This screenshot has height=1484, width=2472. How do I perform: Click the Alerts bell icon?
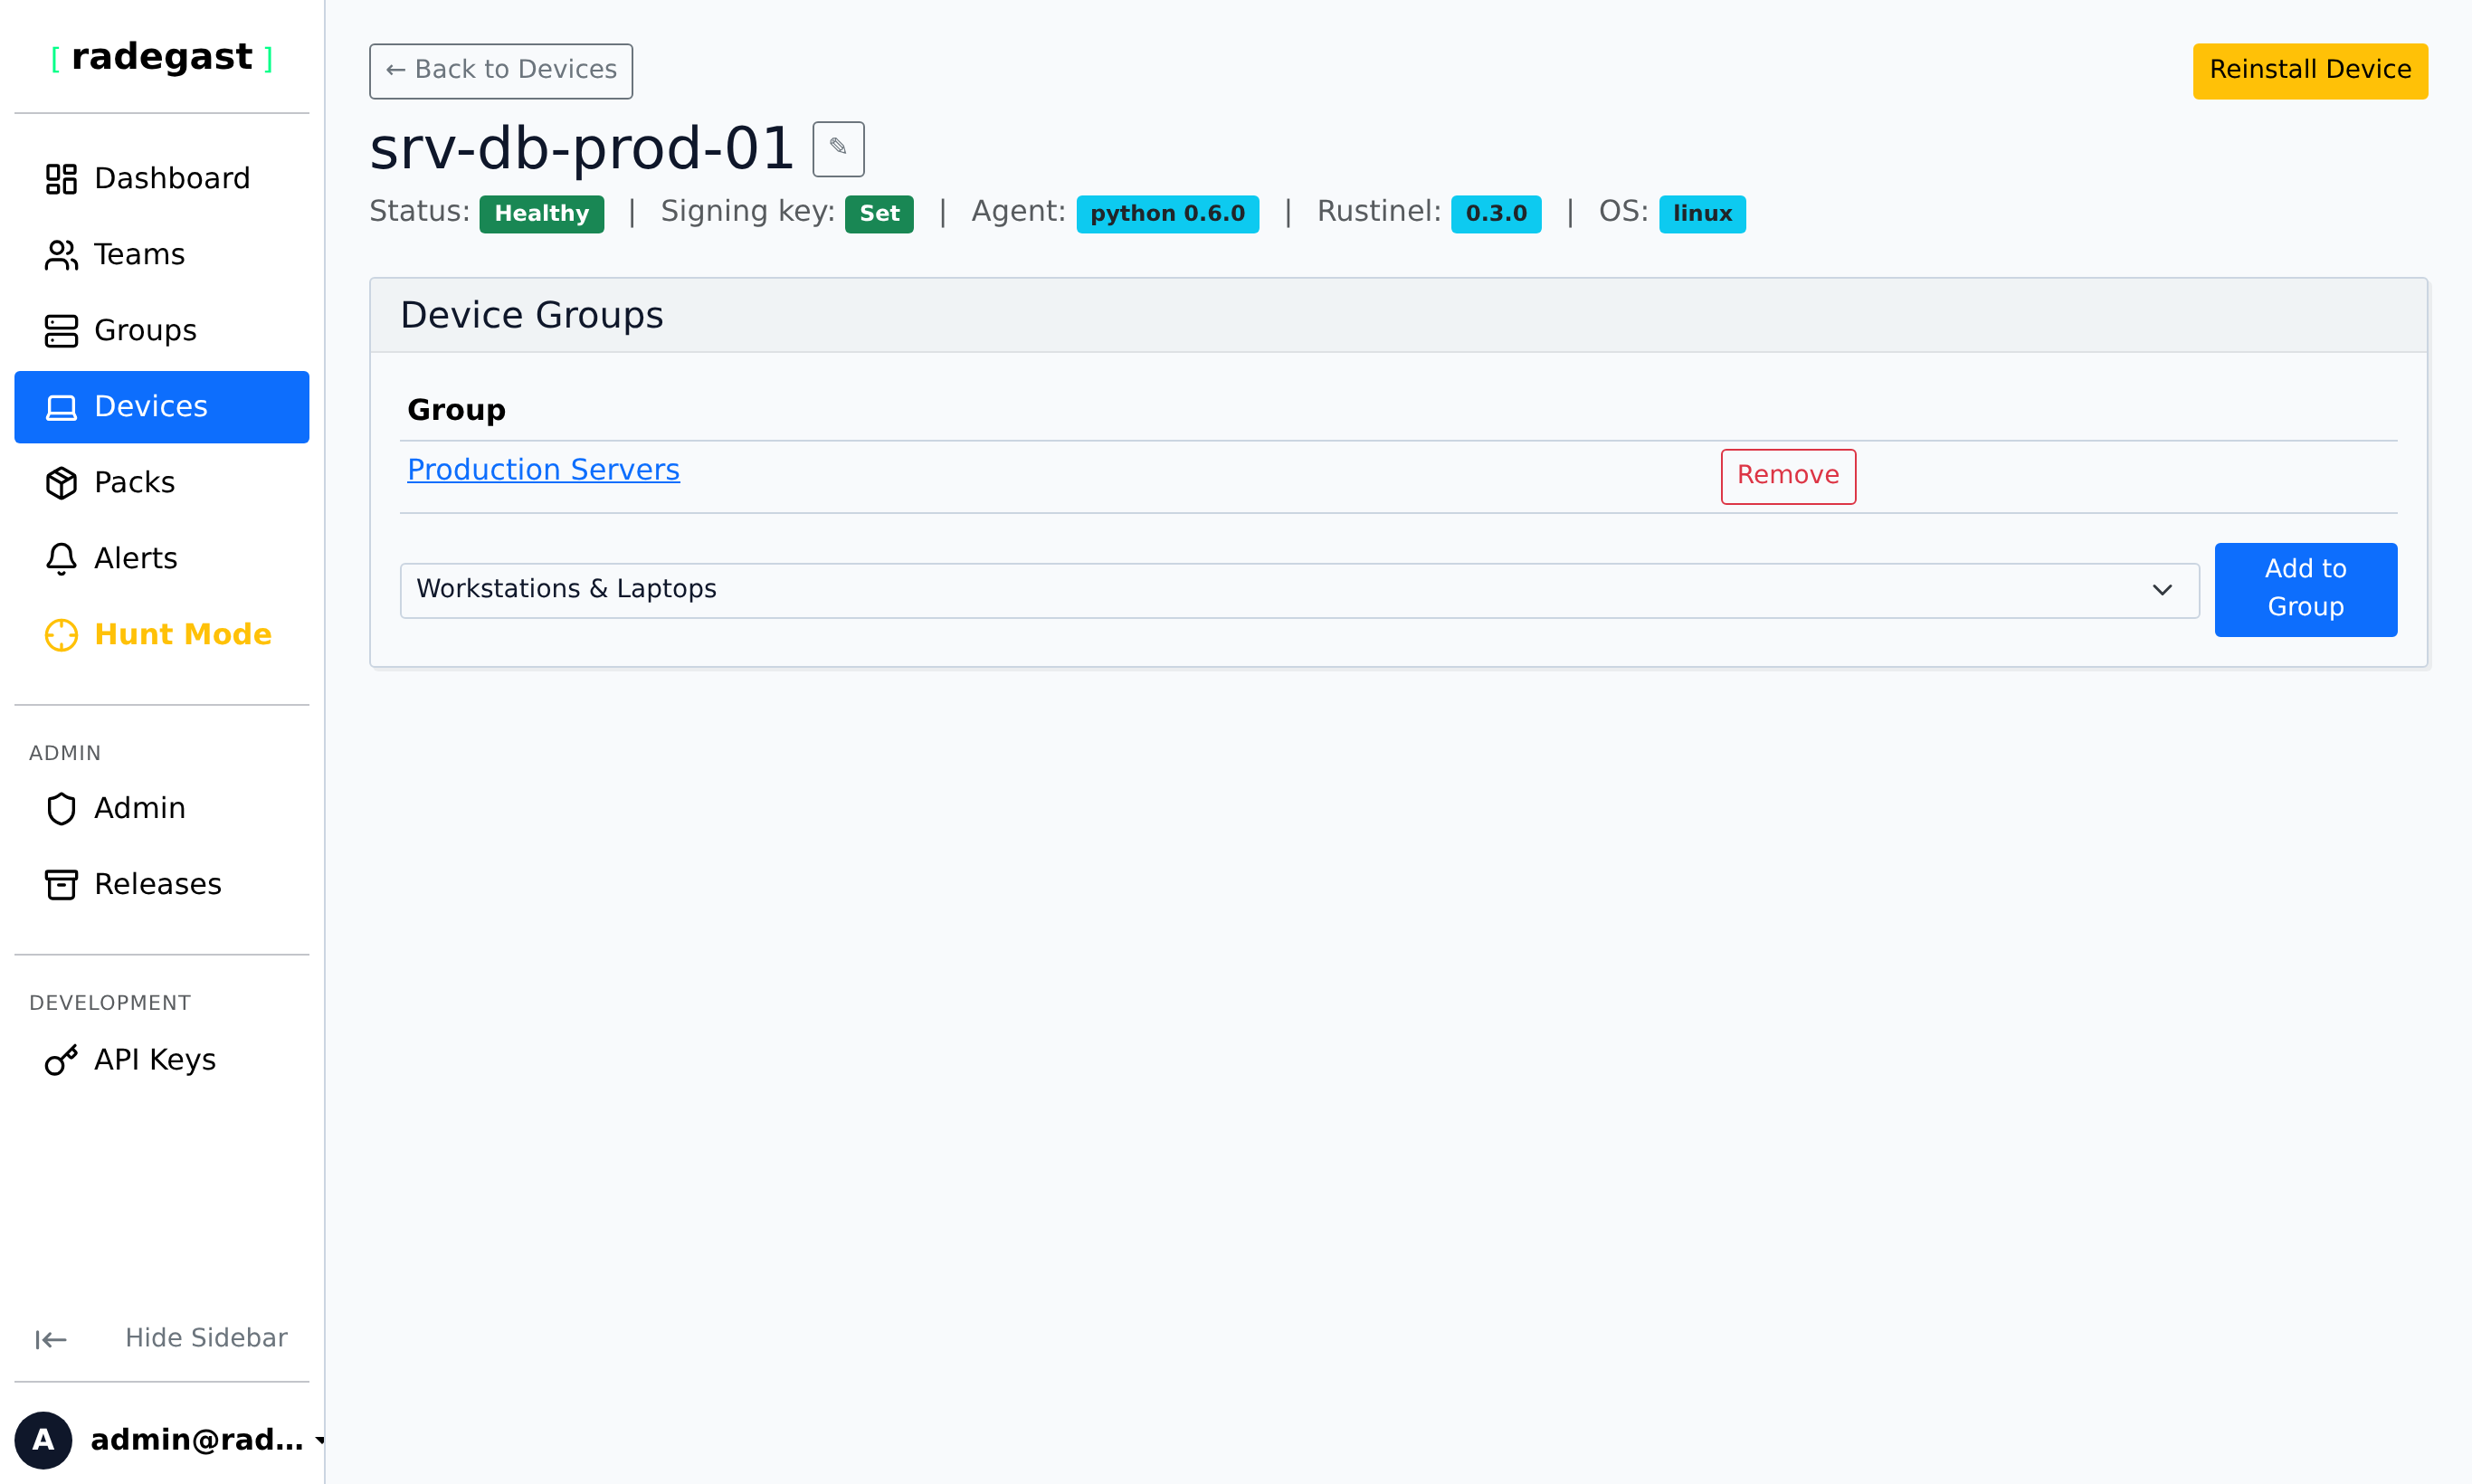click(61, 559)
